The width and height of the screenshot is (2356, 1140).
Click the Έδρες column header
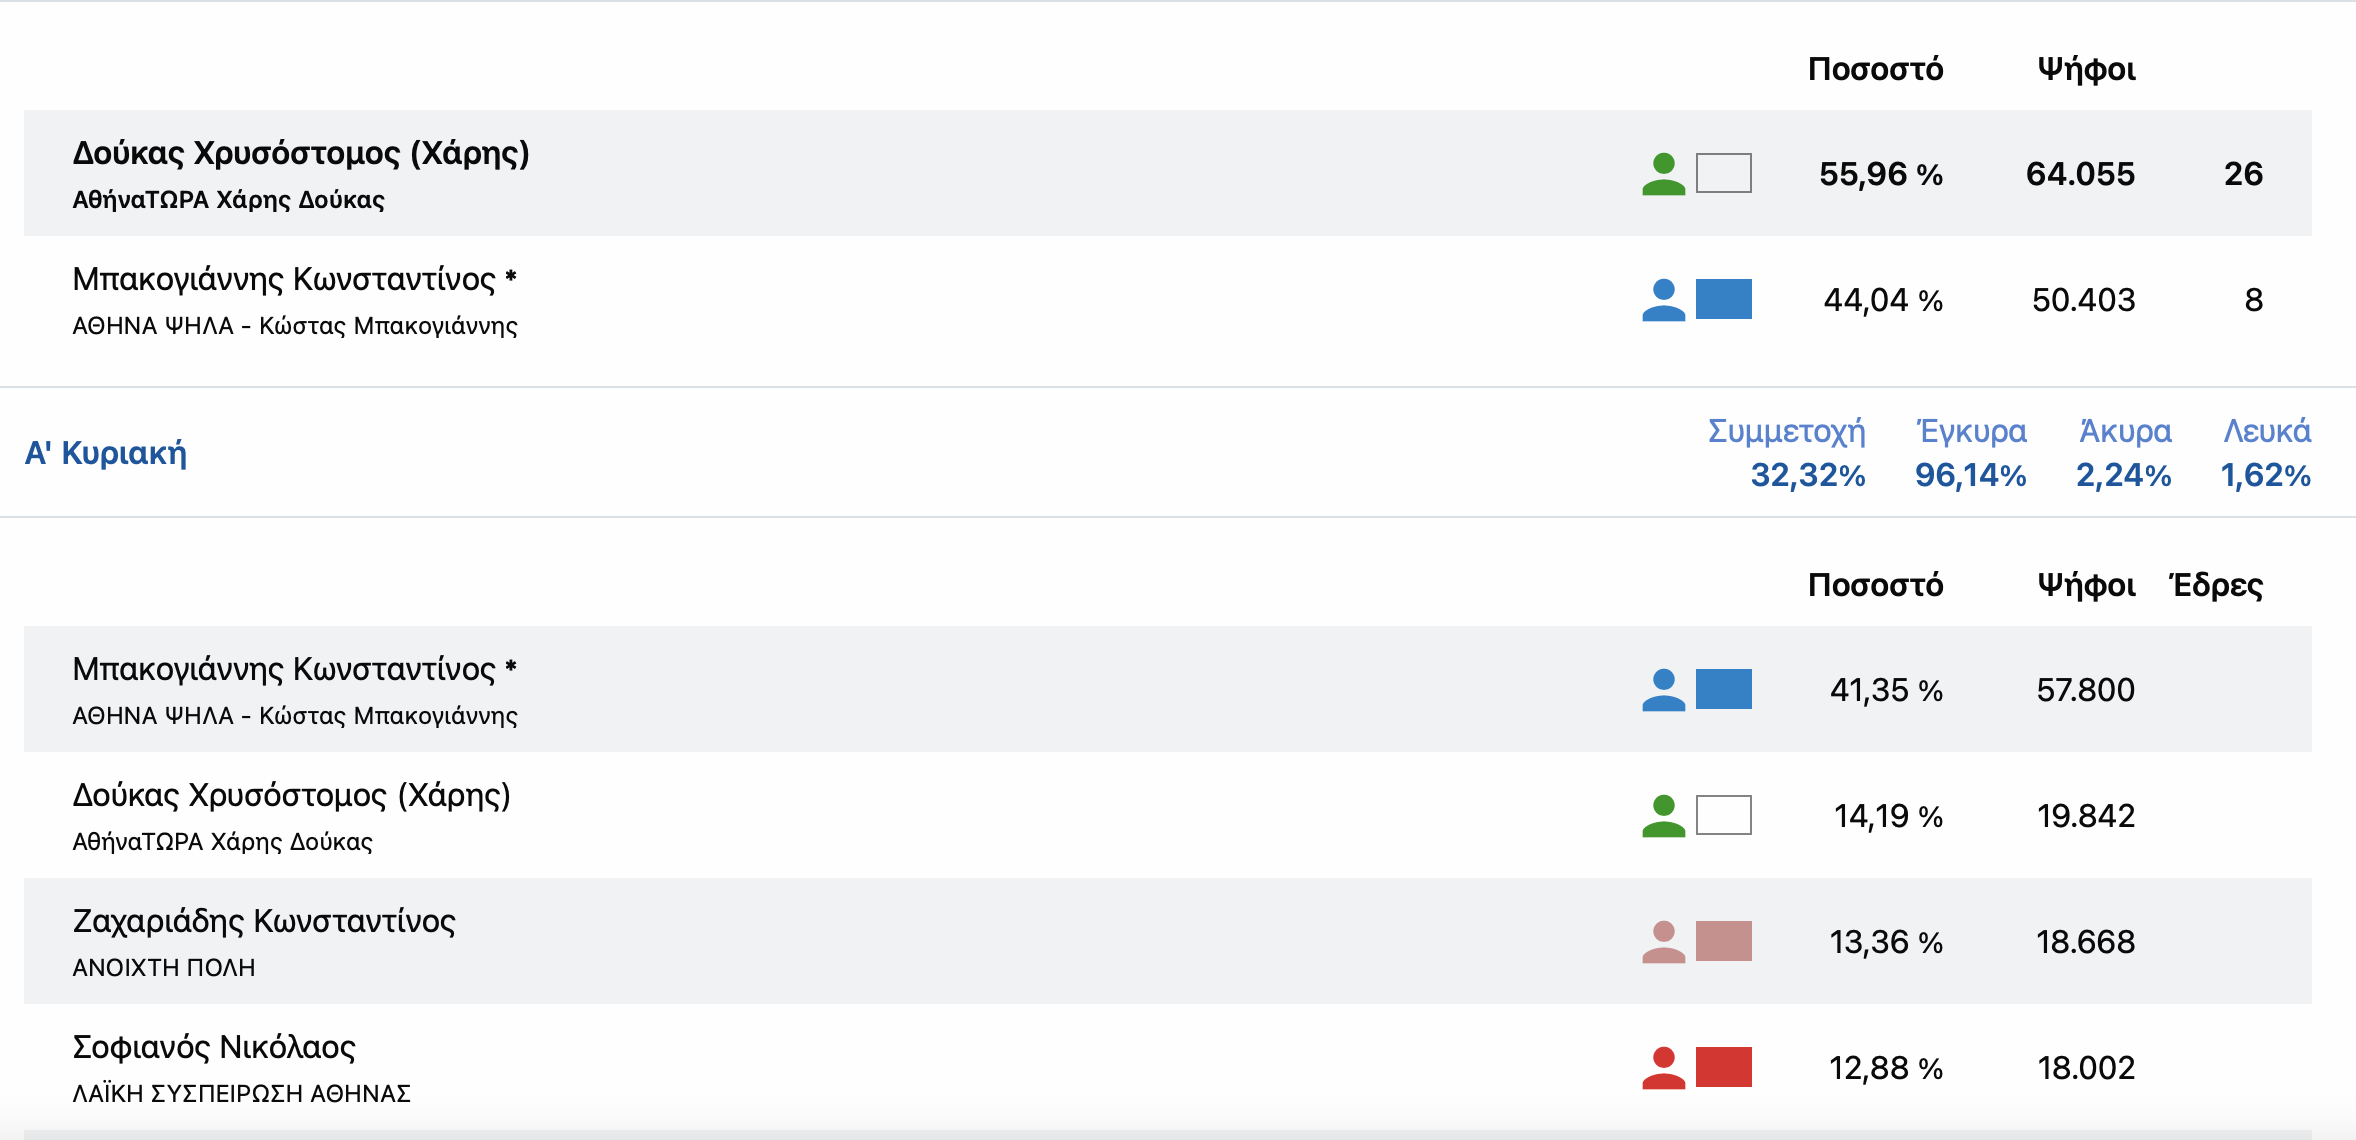click(x=2216, y=585)
